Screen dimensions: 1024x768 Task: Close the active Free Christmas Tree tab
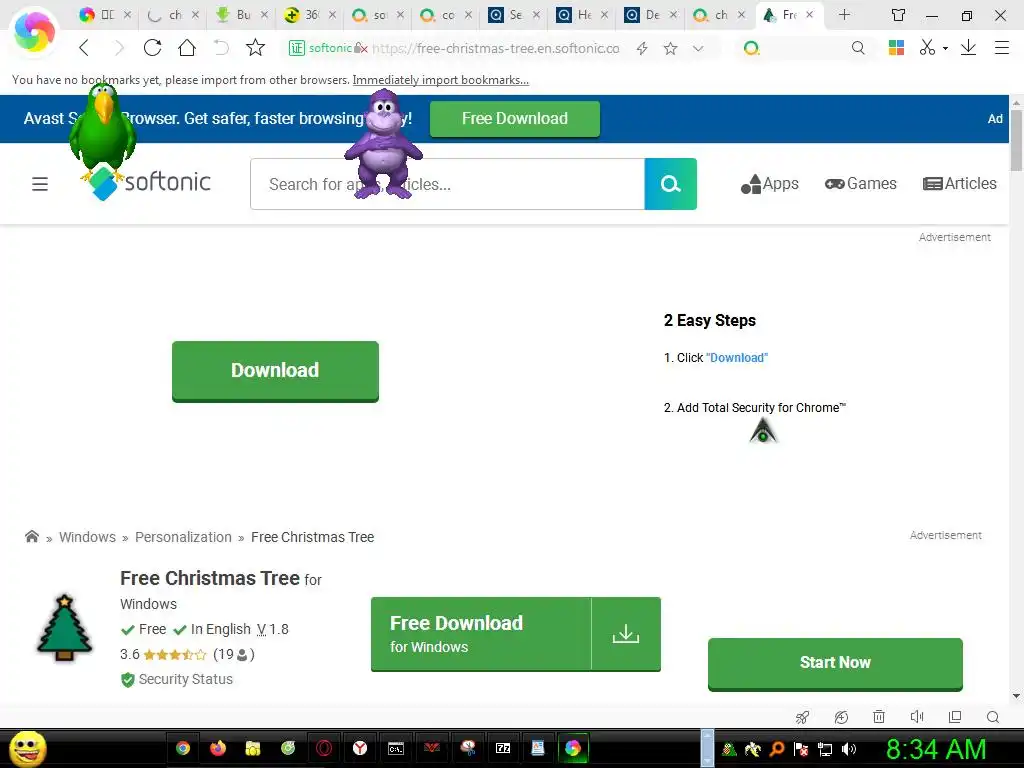click(x=810, y=14)
